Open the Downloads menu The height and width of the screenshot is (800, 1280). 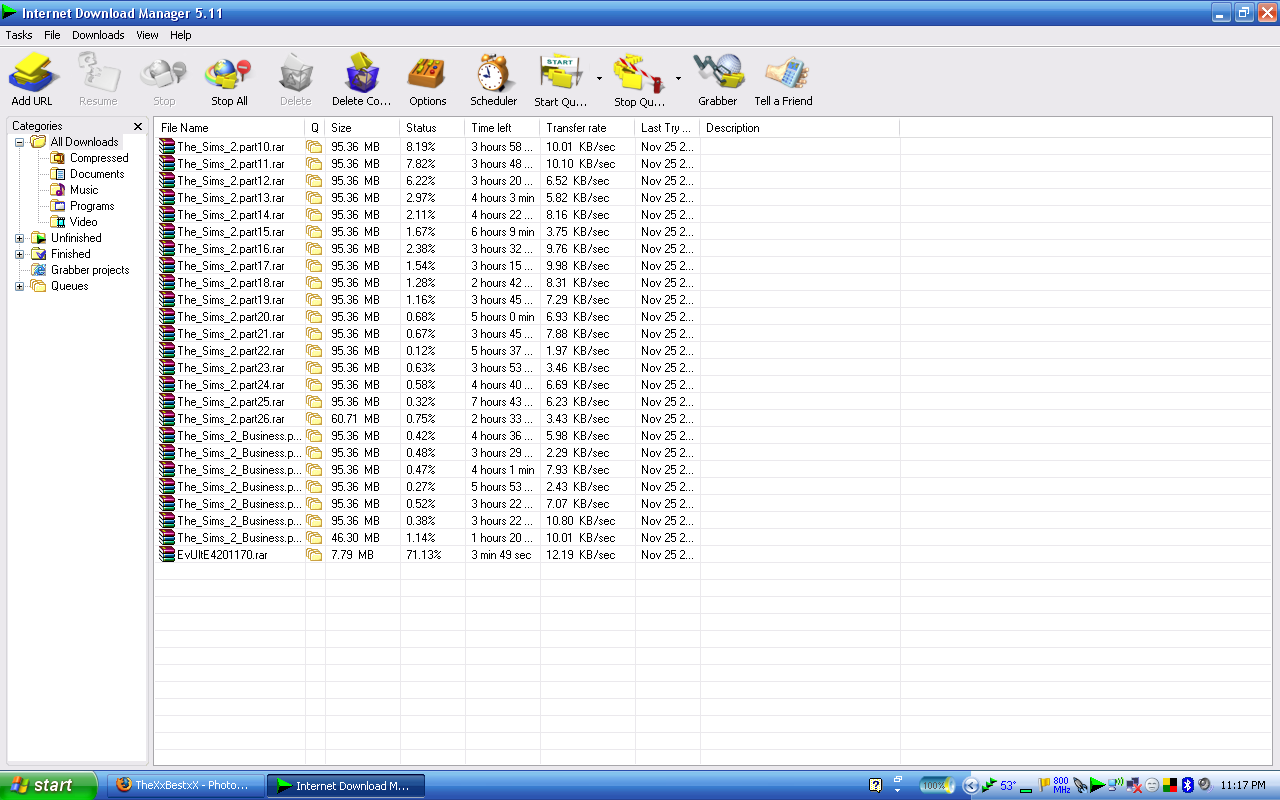[x=98, y=35]
